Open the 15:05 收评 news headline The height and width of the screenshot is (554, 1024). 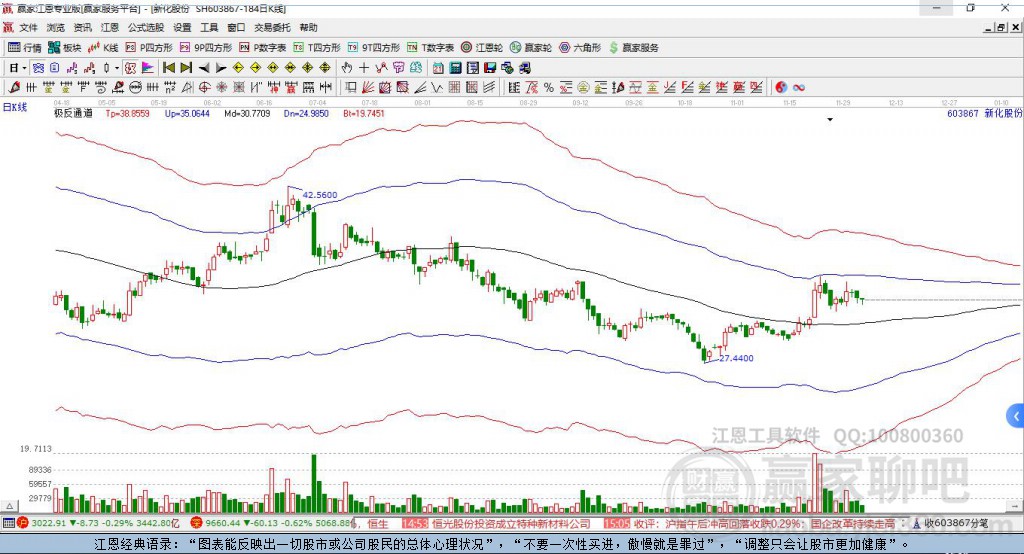750,524
